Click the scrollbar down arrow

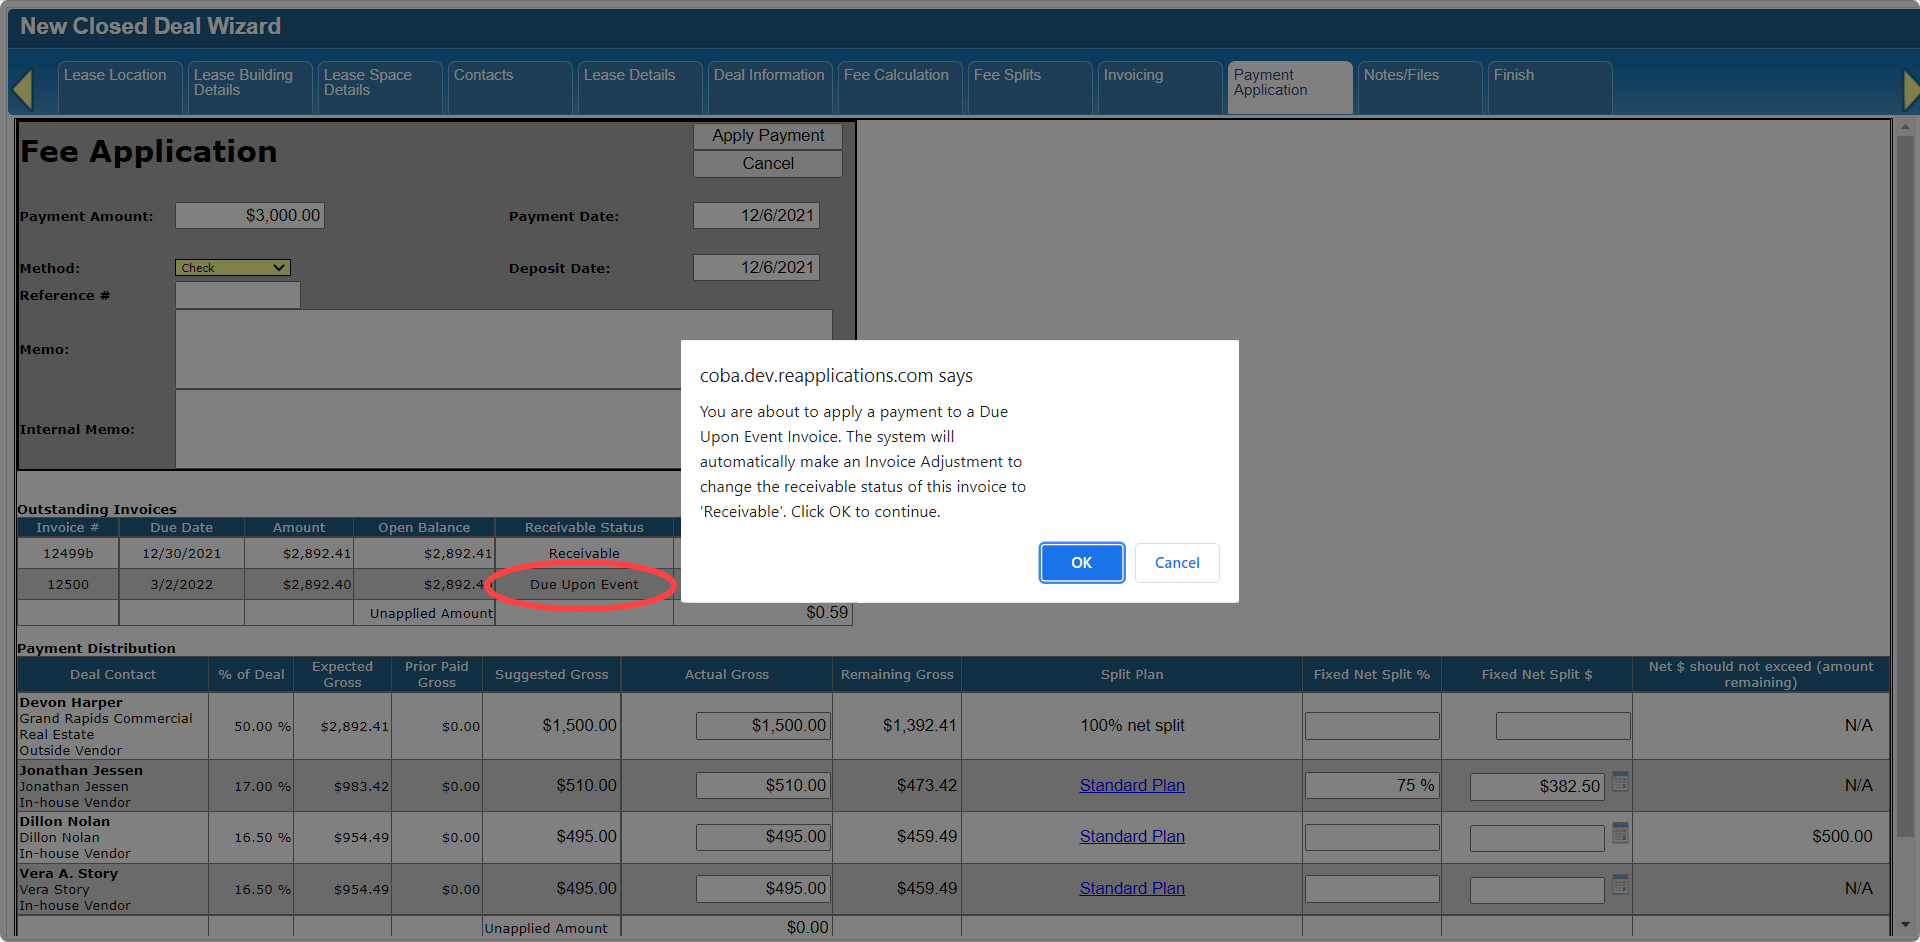click(x=1904, y=925)
